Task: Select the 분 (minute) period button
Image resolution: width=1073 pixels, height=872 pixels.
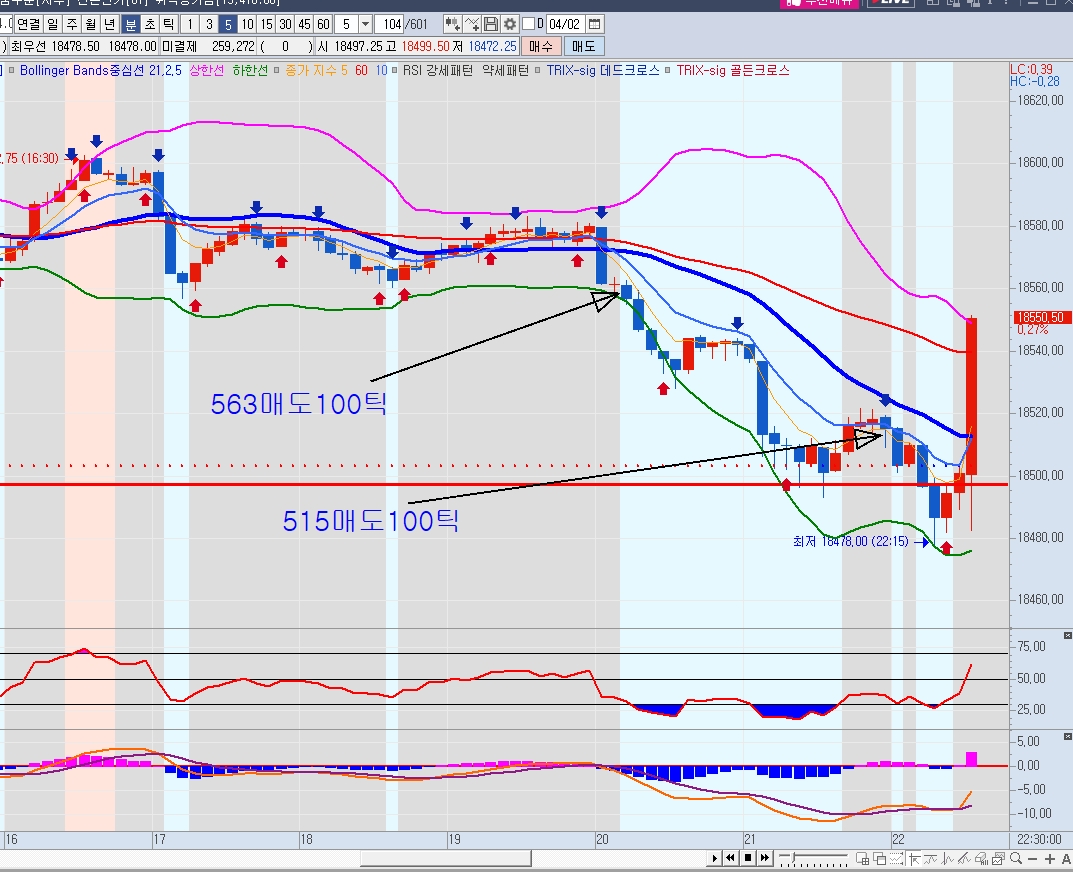Action: pyautogui.click(x=130, y=25)
